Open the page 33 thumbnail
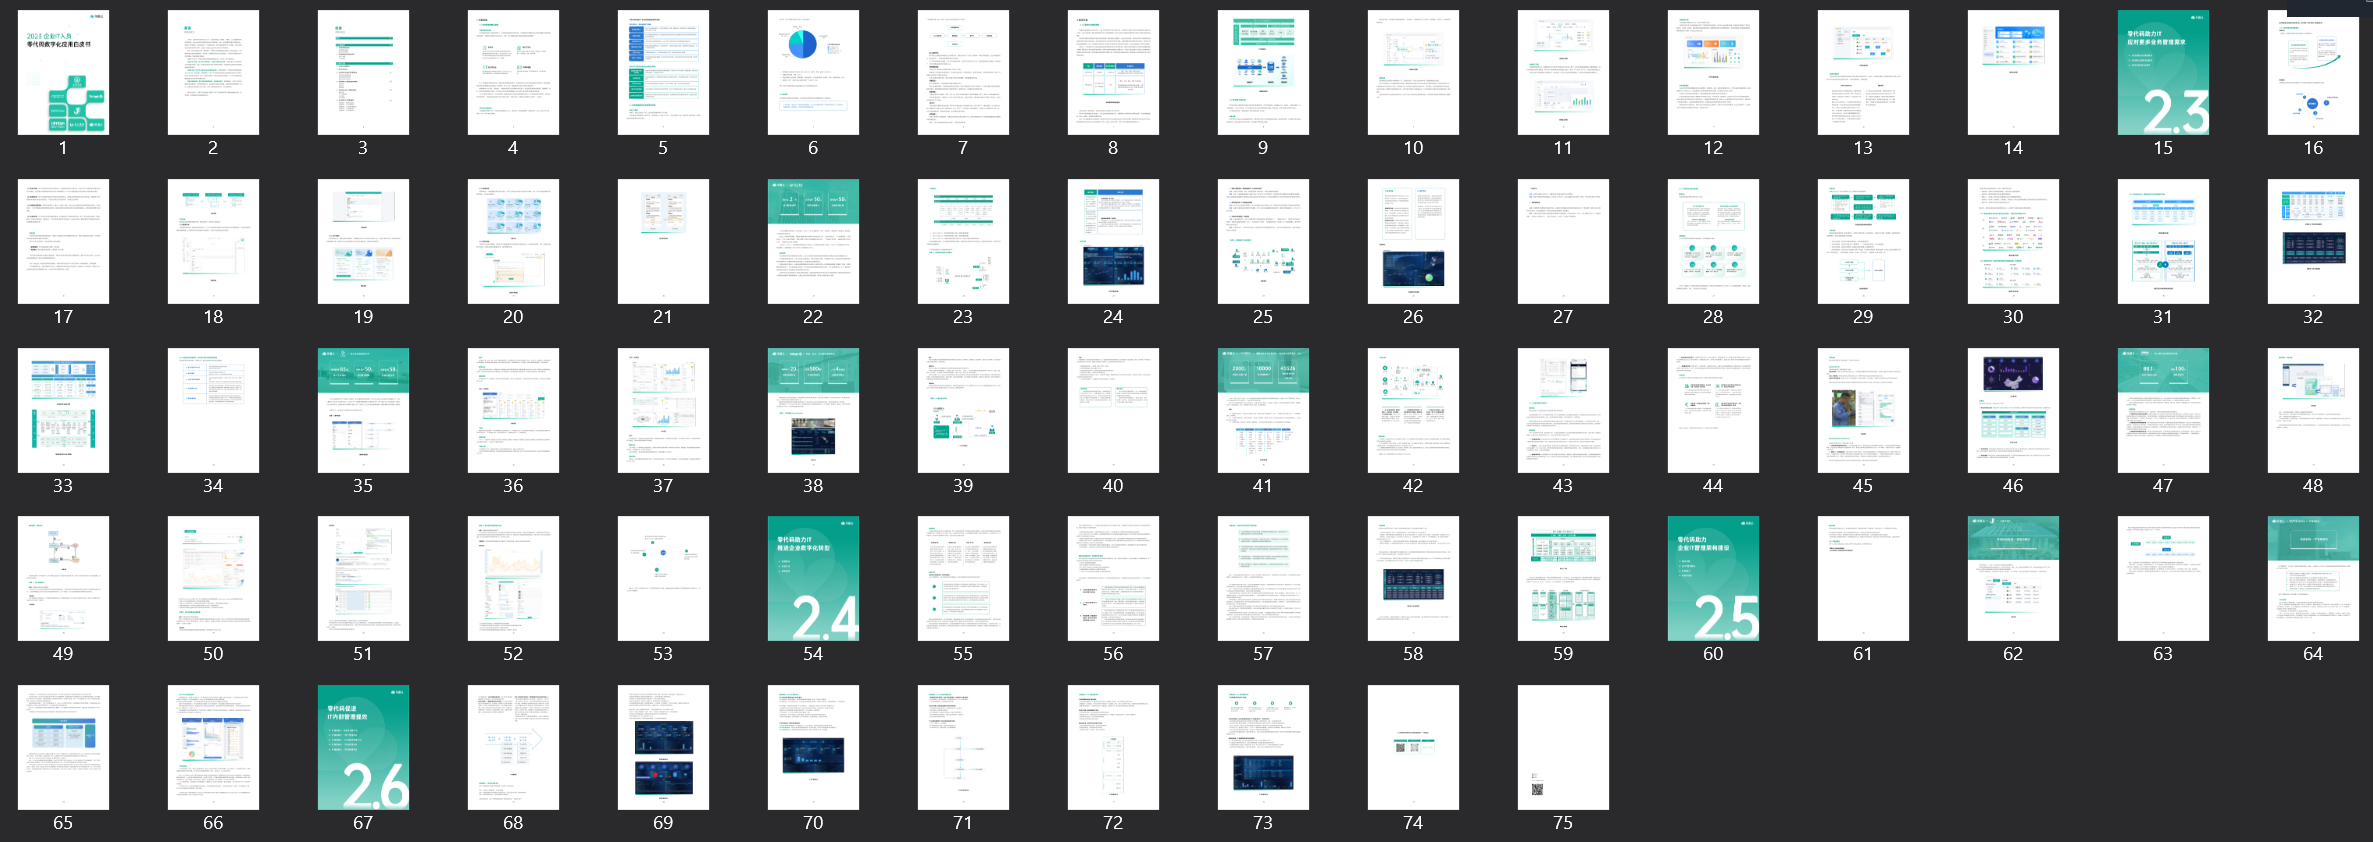Viewport: 2373px width, 842px height. pyautogui.click(x=63, y=410)
